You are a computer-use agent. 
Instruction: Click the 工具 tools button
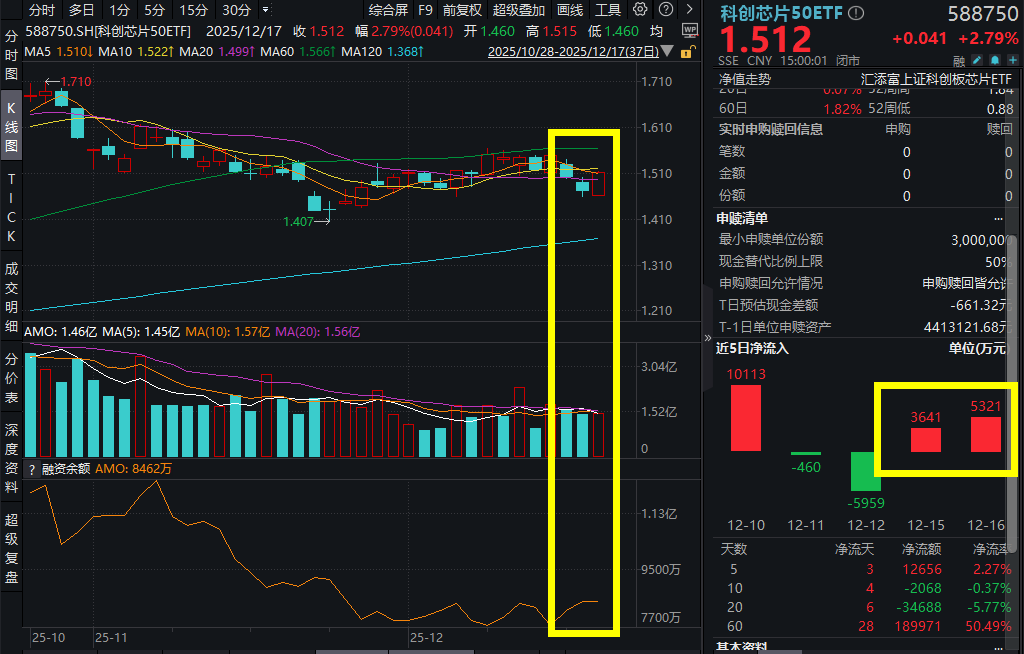coord(605,10)
